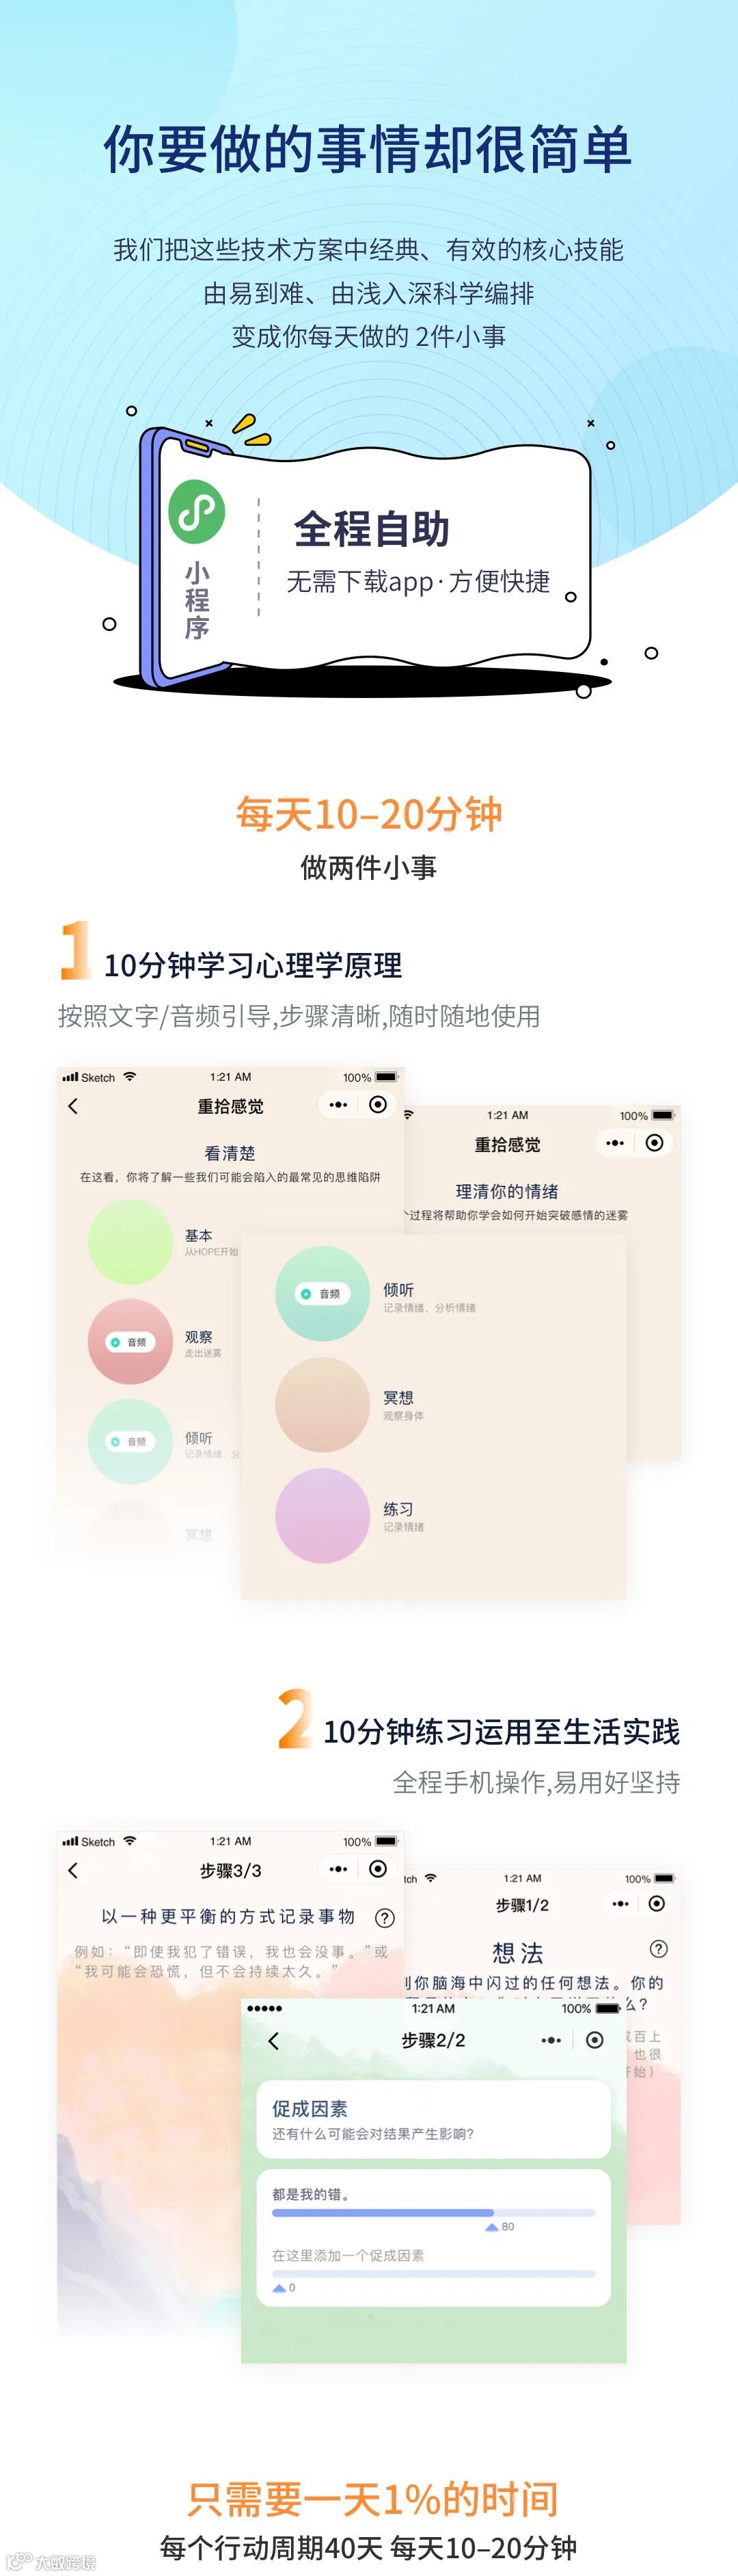Tap back arrow on 重拾感觉 screen

tap(72, 1105)
